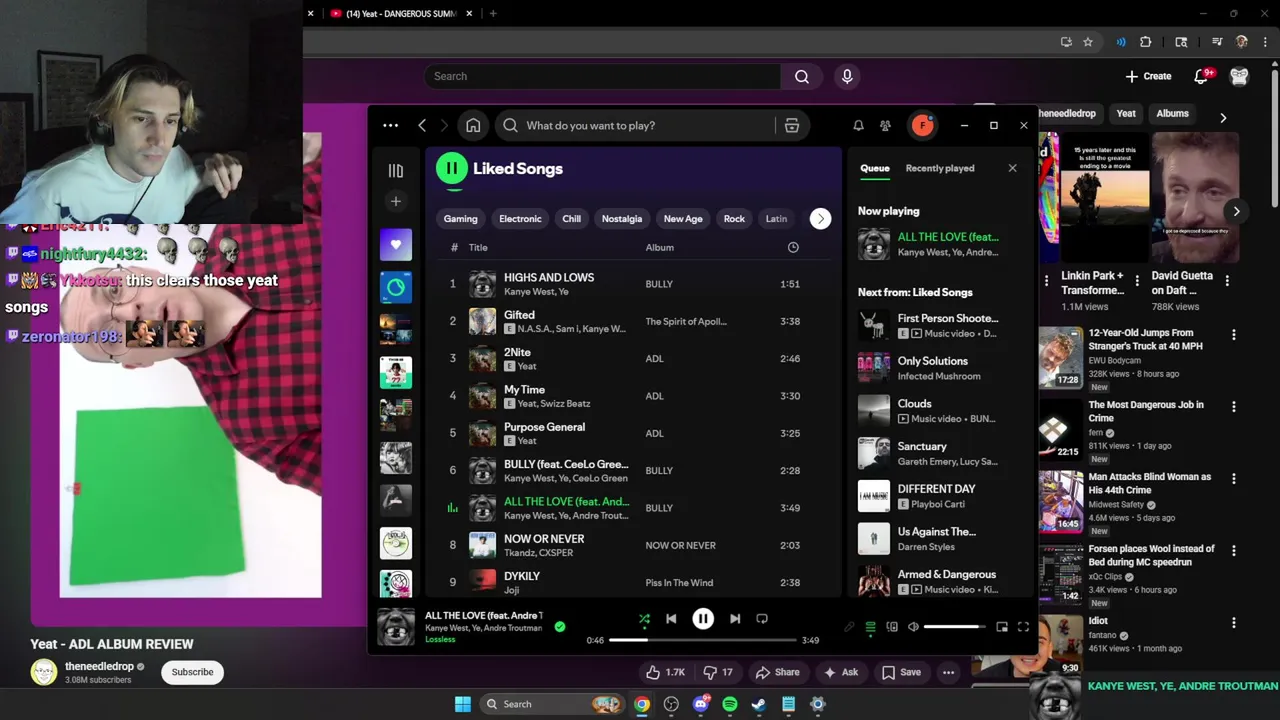The width and height of the screenshot is (1280, 720).
Task: Toggle repeat in Spotify player bar
Action: point(762,619)
